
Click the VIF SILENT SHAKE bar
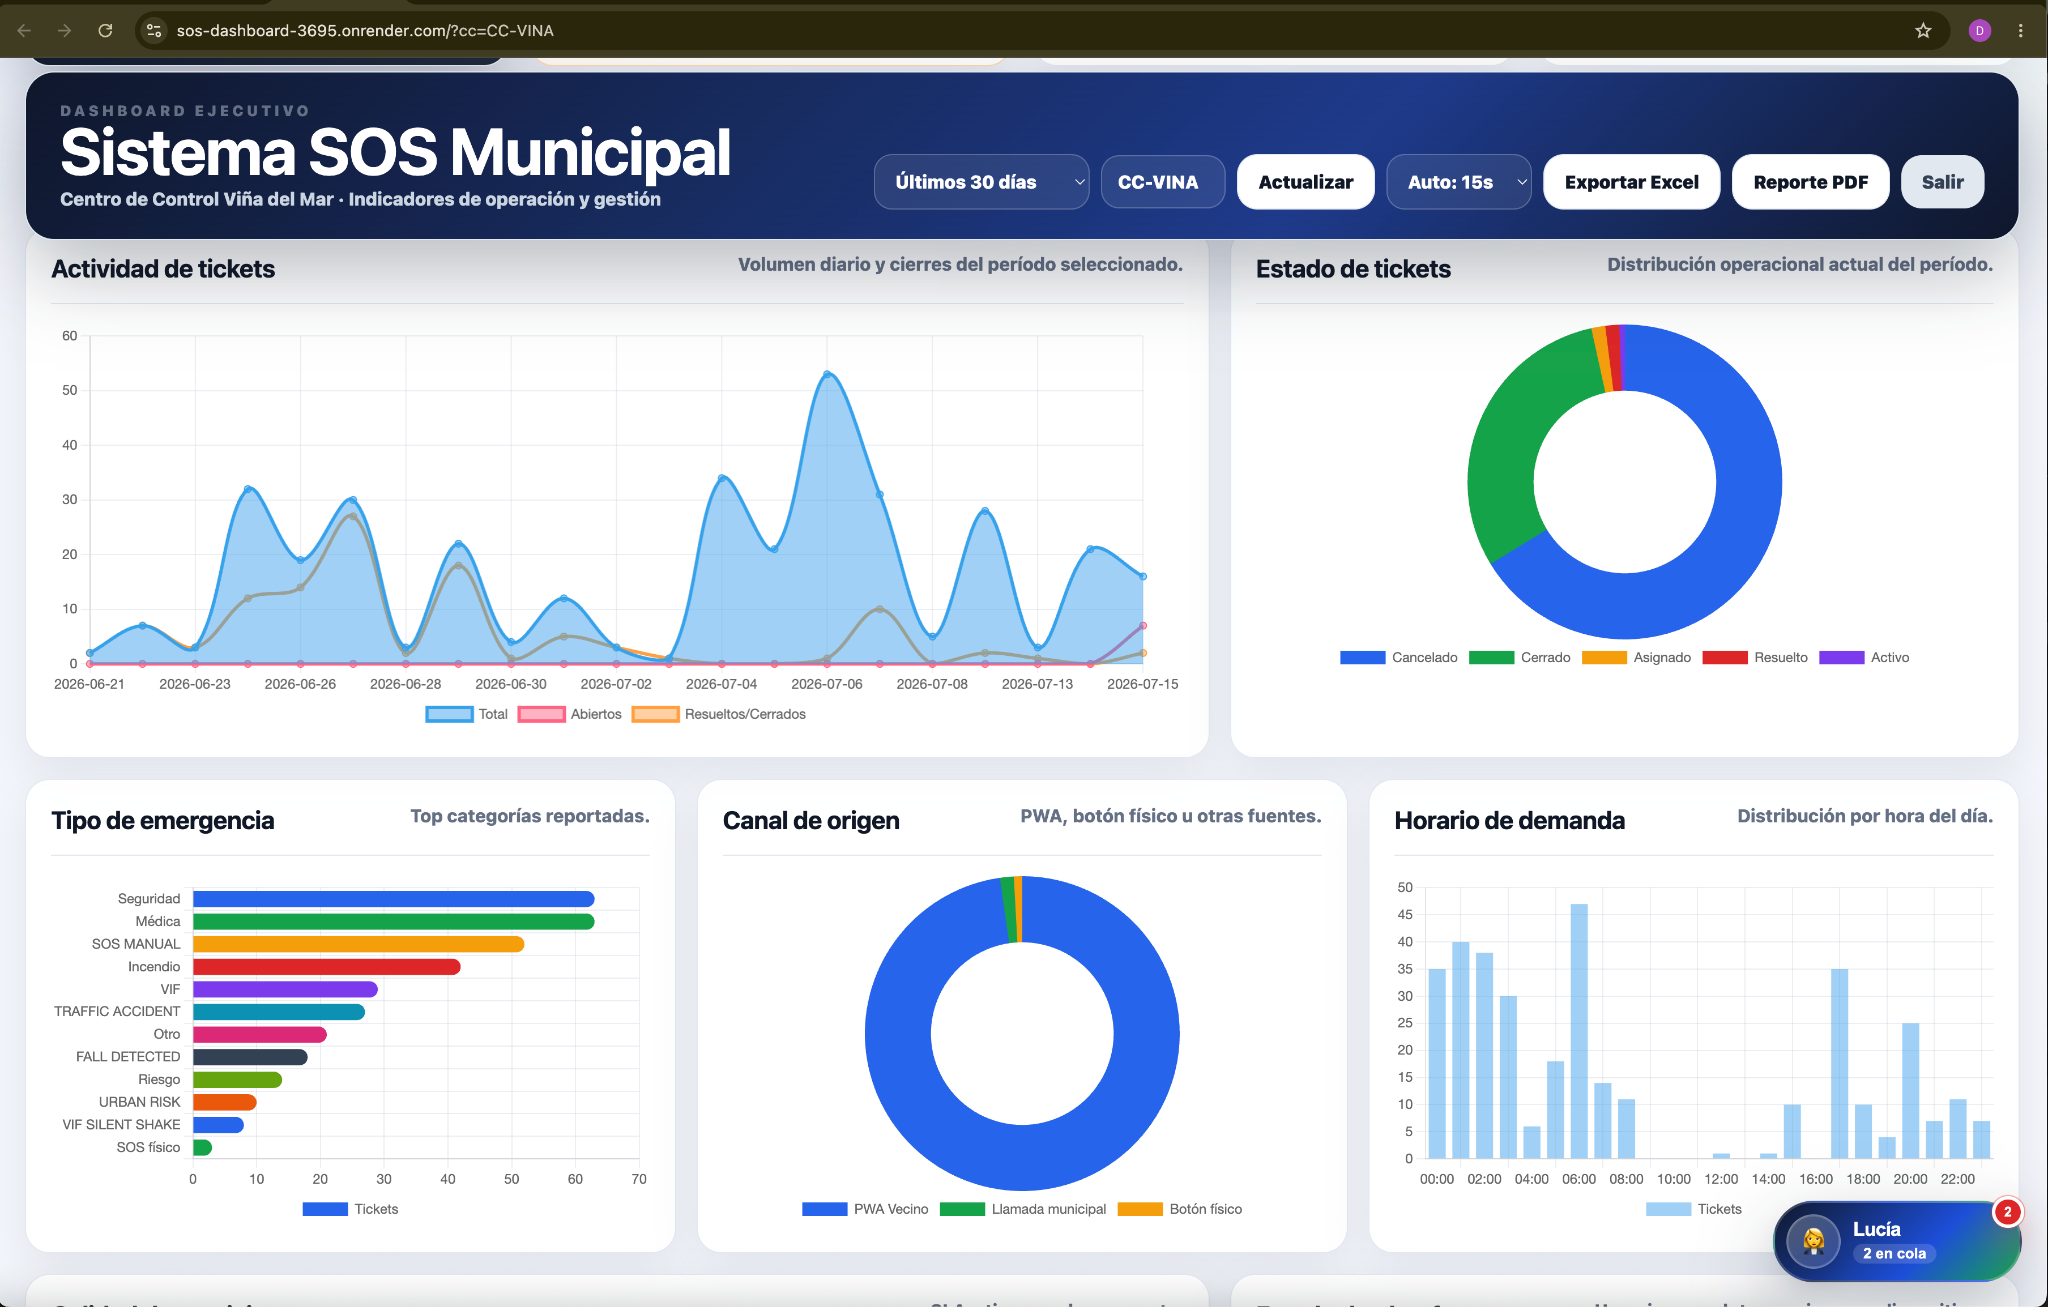click(x=218, y=1125)
